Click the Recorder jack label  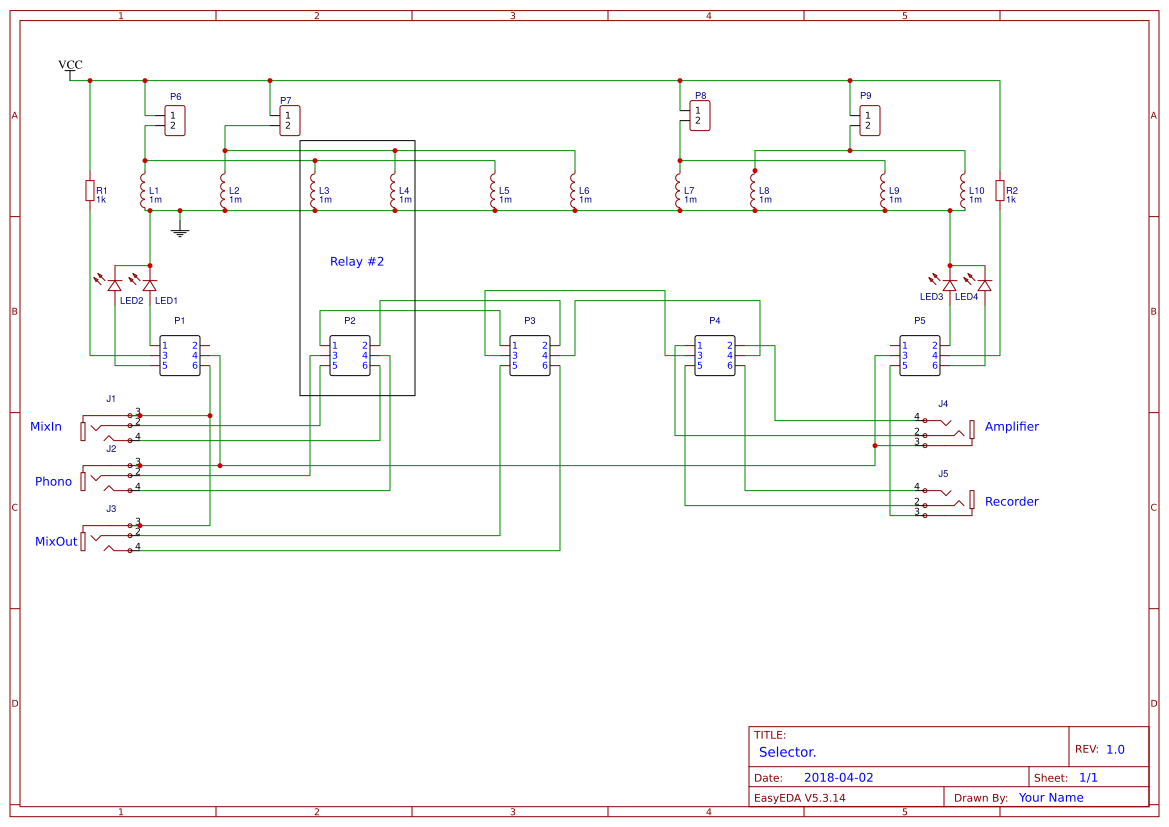(x=1012, y=502)
